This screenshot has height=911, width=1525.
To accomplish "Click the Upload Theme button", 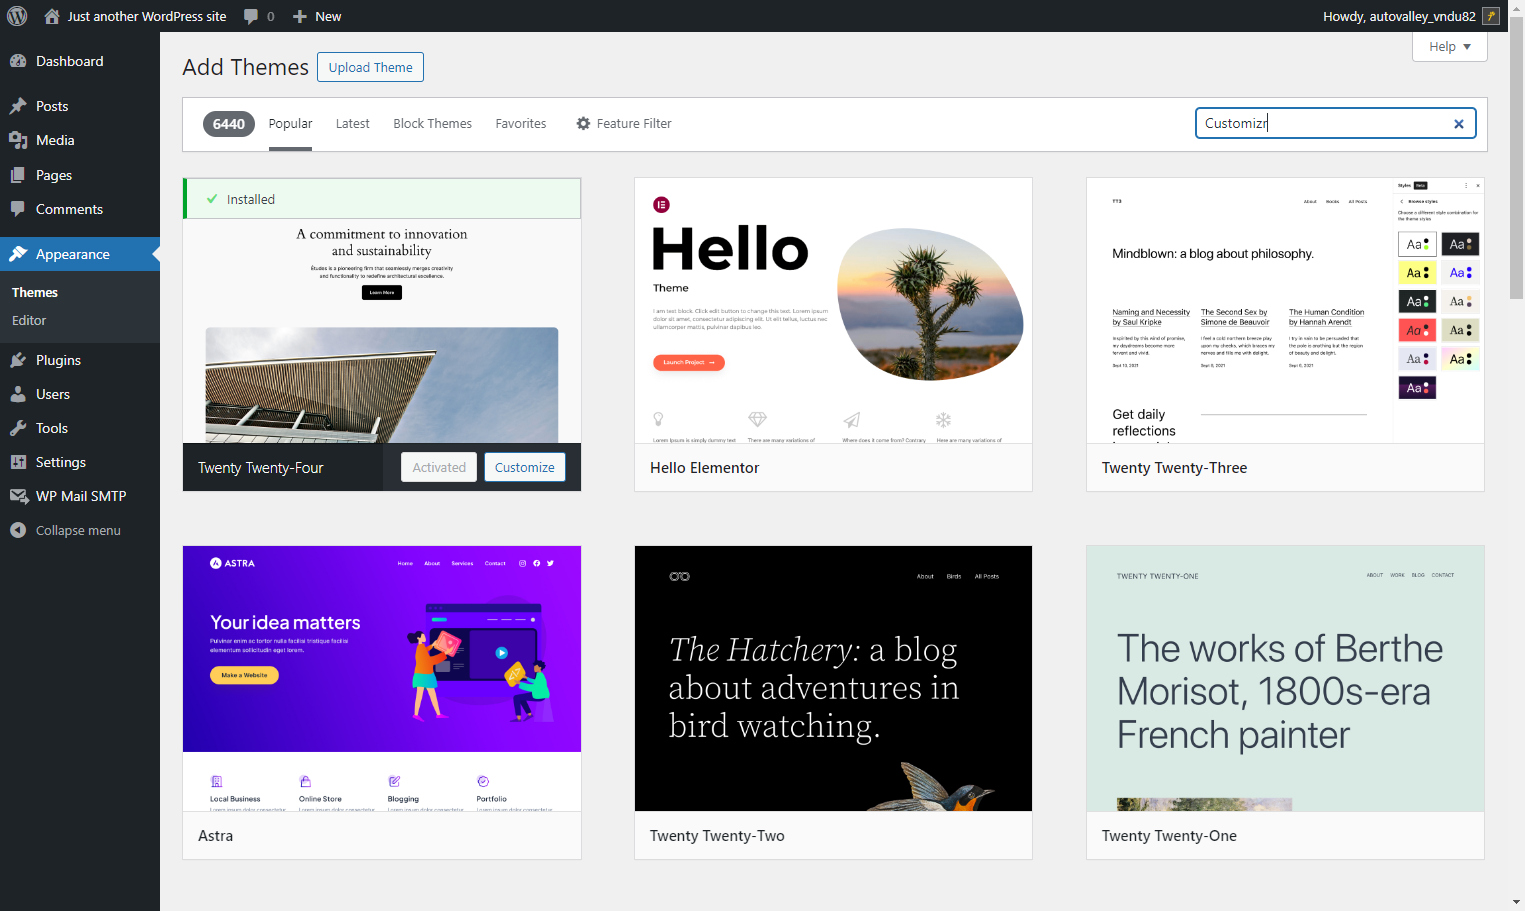I will tap(370, 67).
